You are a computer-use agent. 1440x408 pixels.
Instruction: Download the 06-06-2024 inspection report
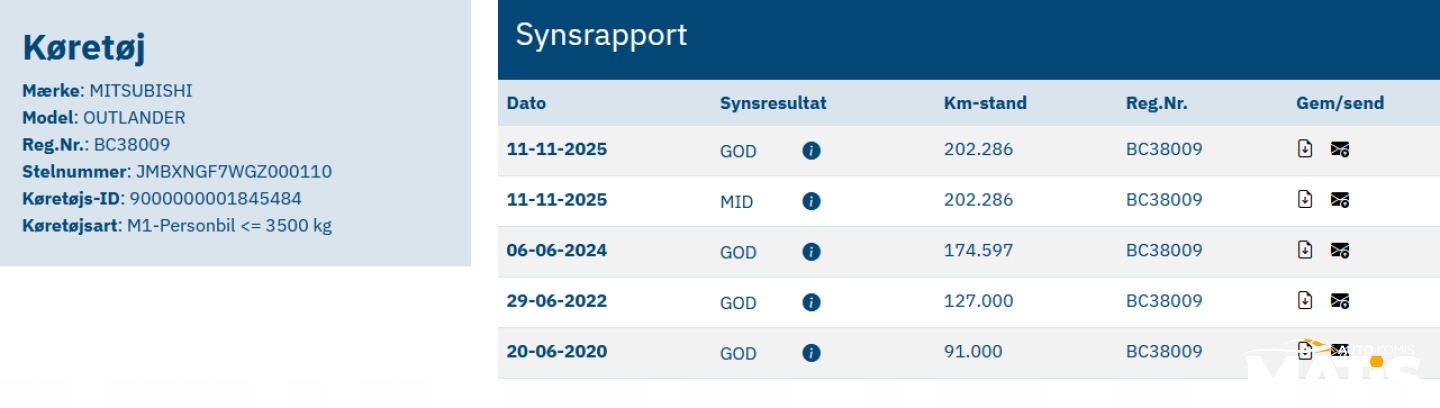coord(1305,249)
